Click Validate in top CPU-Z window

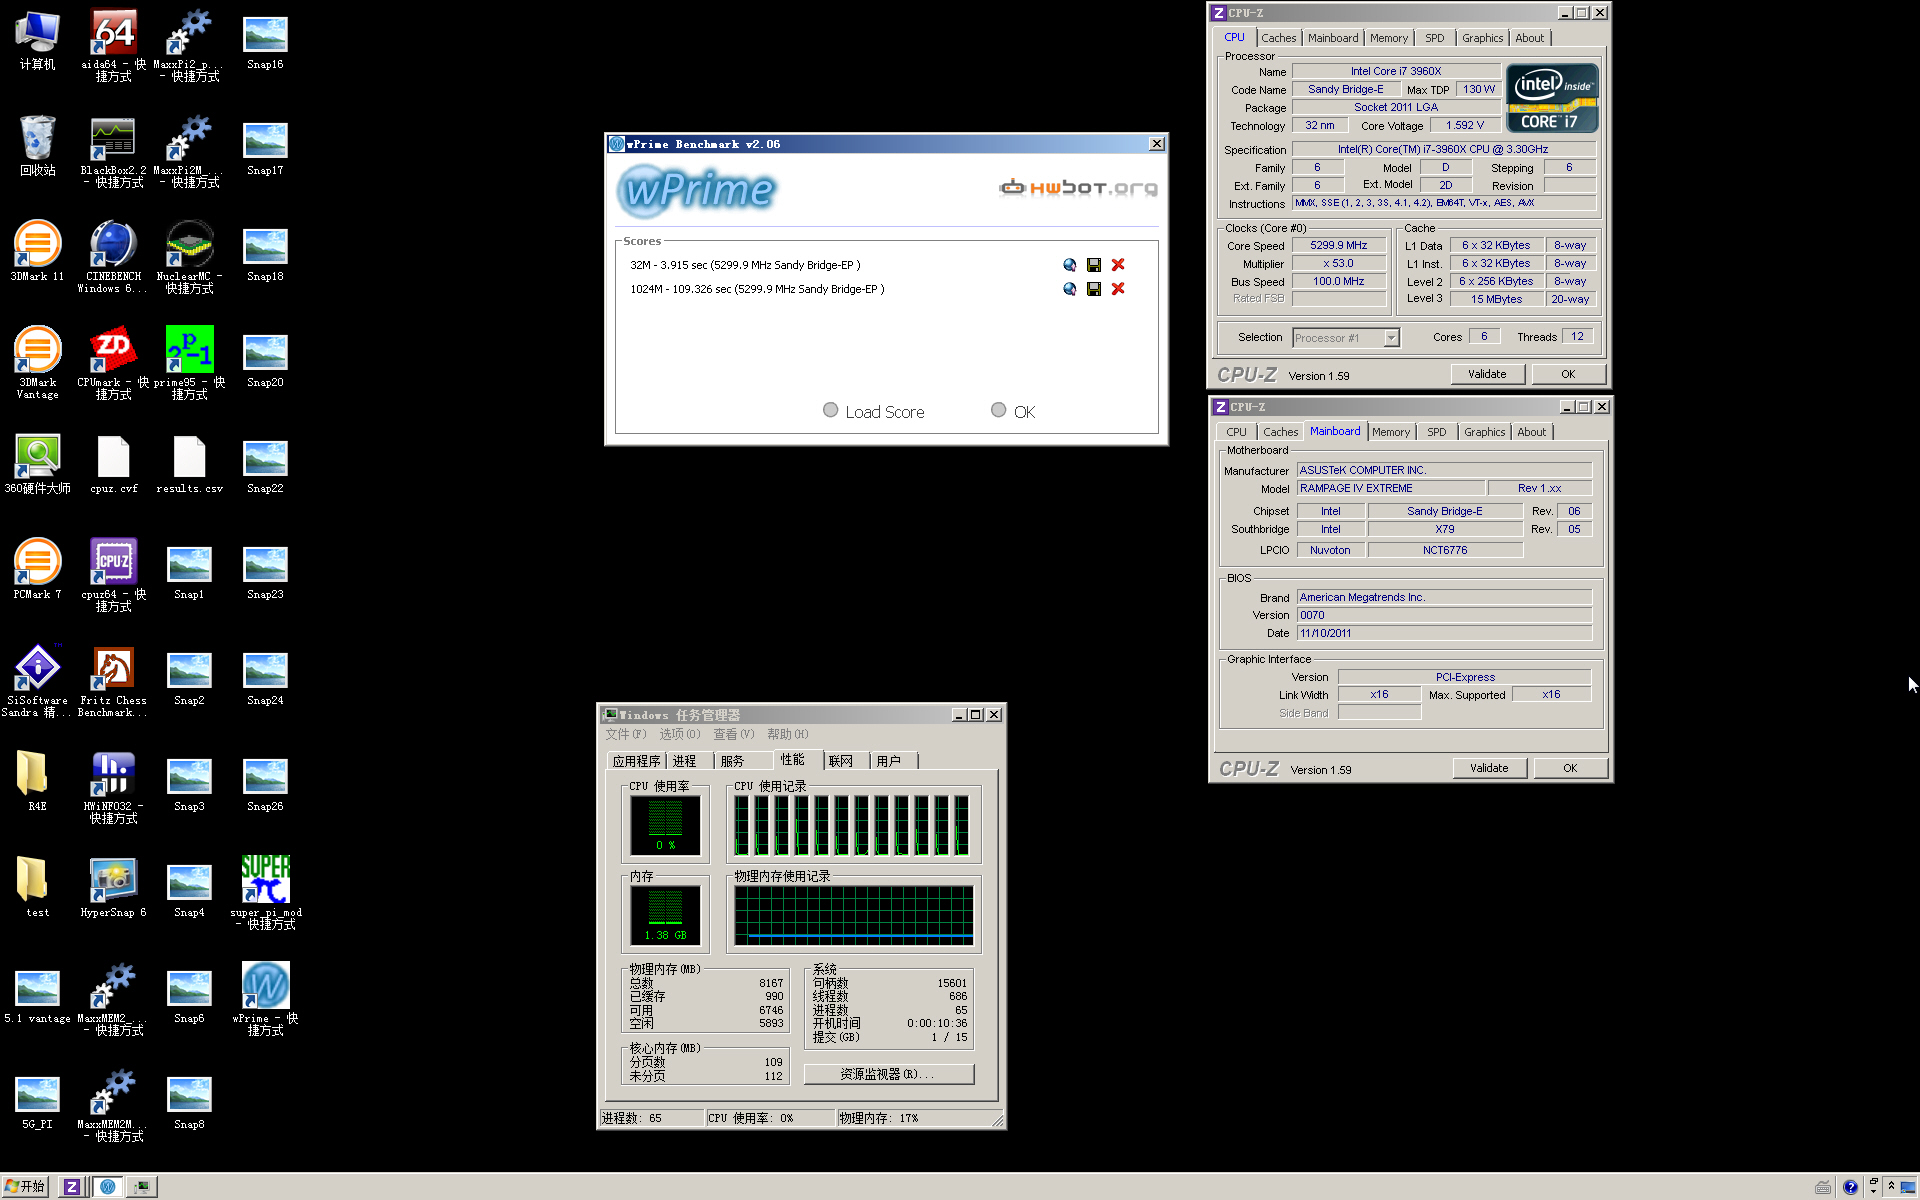pyautogui.click(x=1487, y=374)
